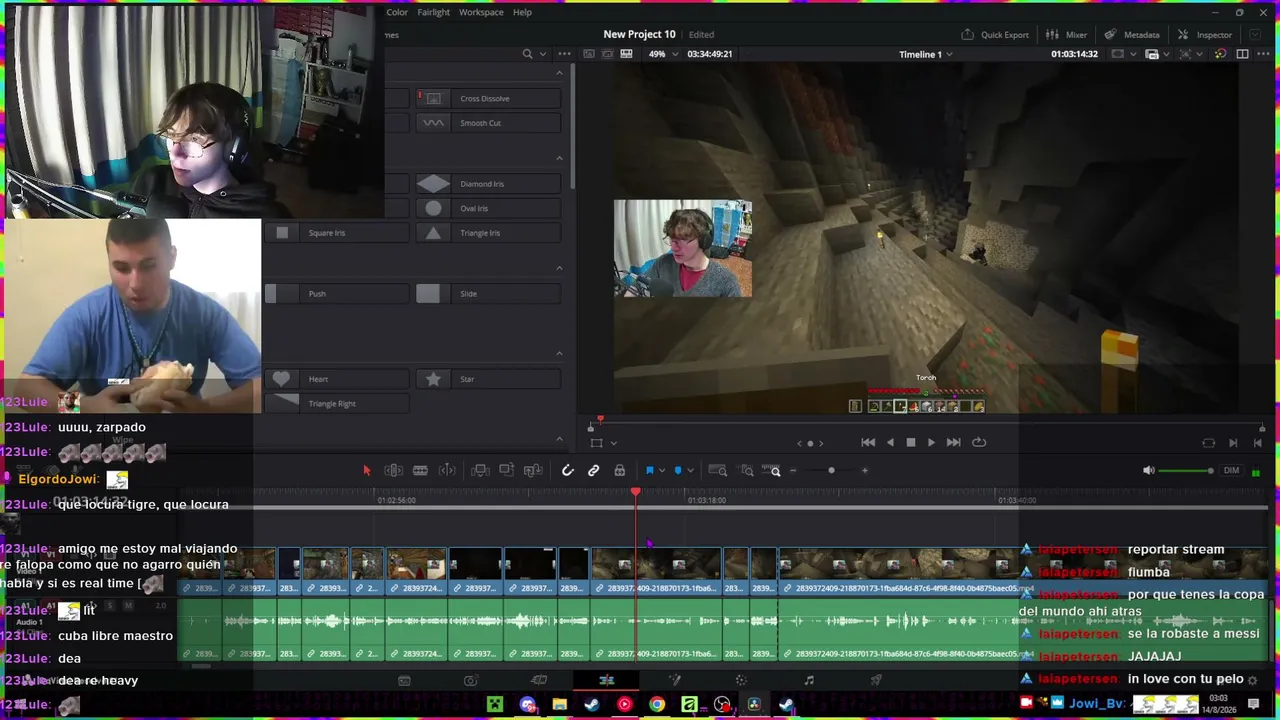Mute audio with the speaker icon
The image size is (1280, 720).
pyautogui.click(x=1148, y=471)
